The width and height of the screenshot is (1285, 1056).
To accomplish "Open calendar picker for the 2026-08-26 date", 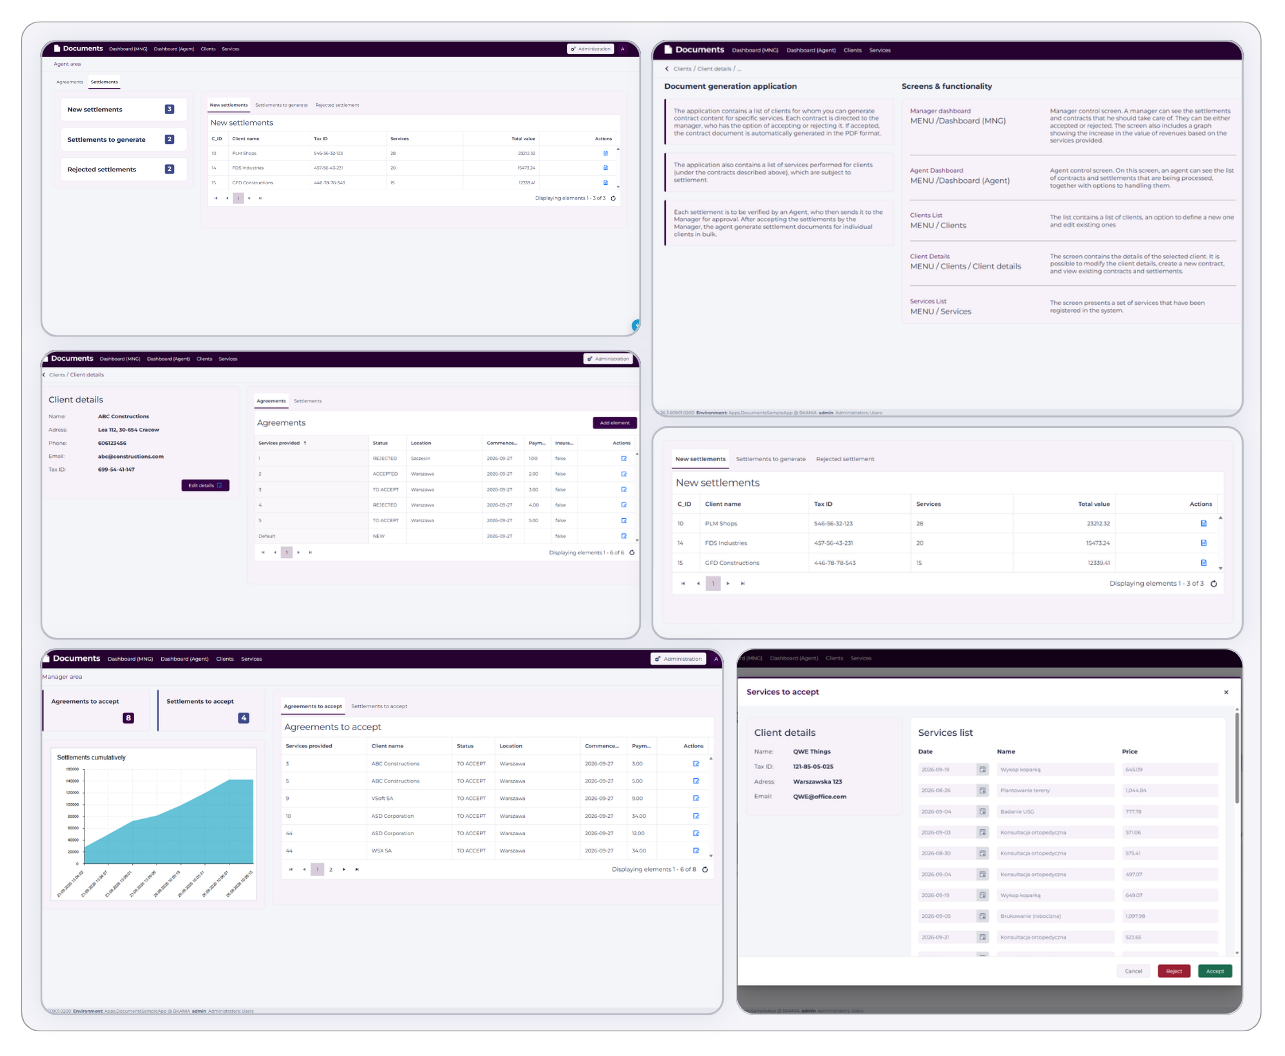I will click(982, 790).
